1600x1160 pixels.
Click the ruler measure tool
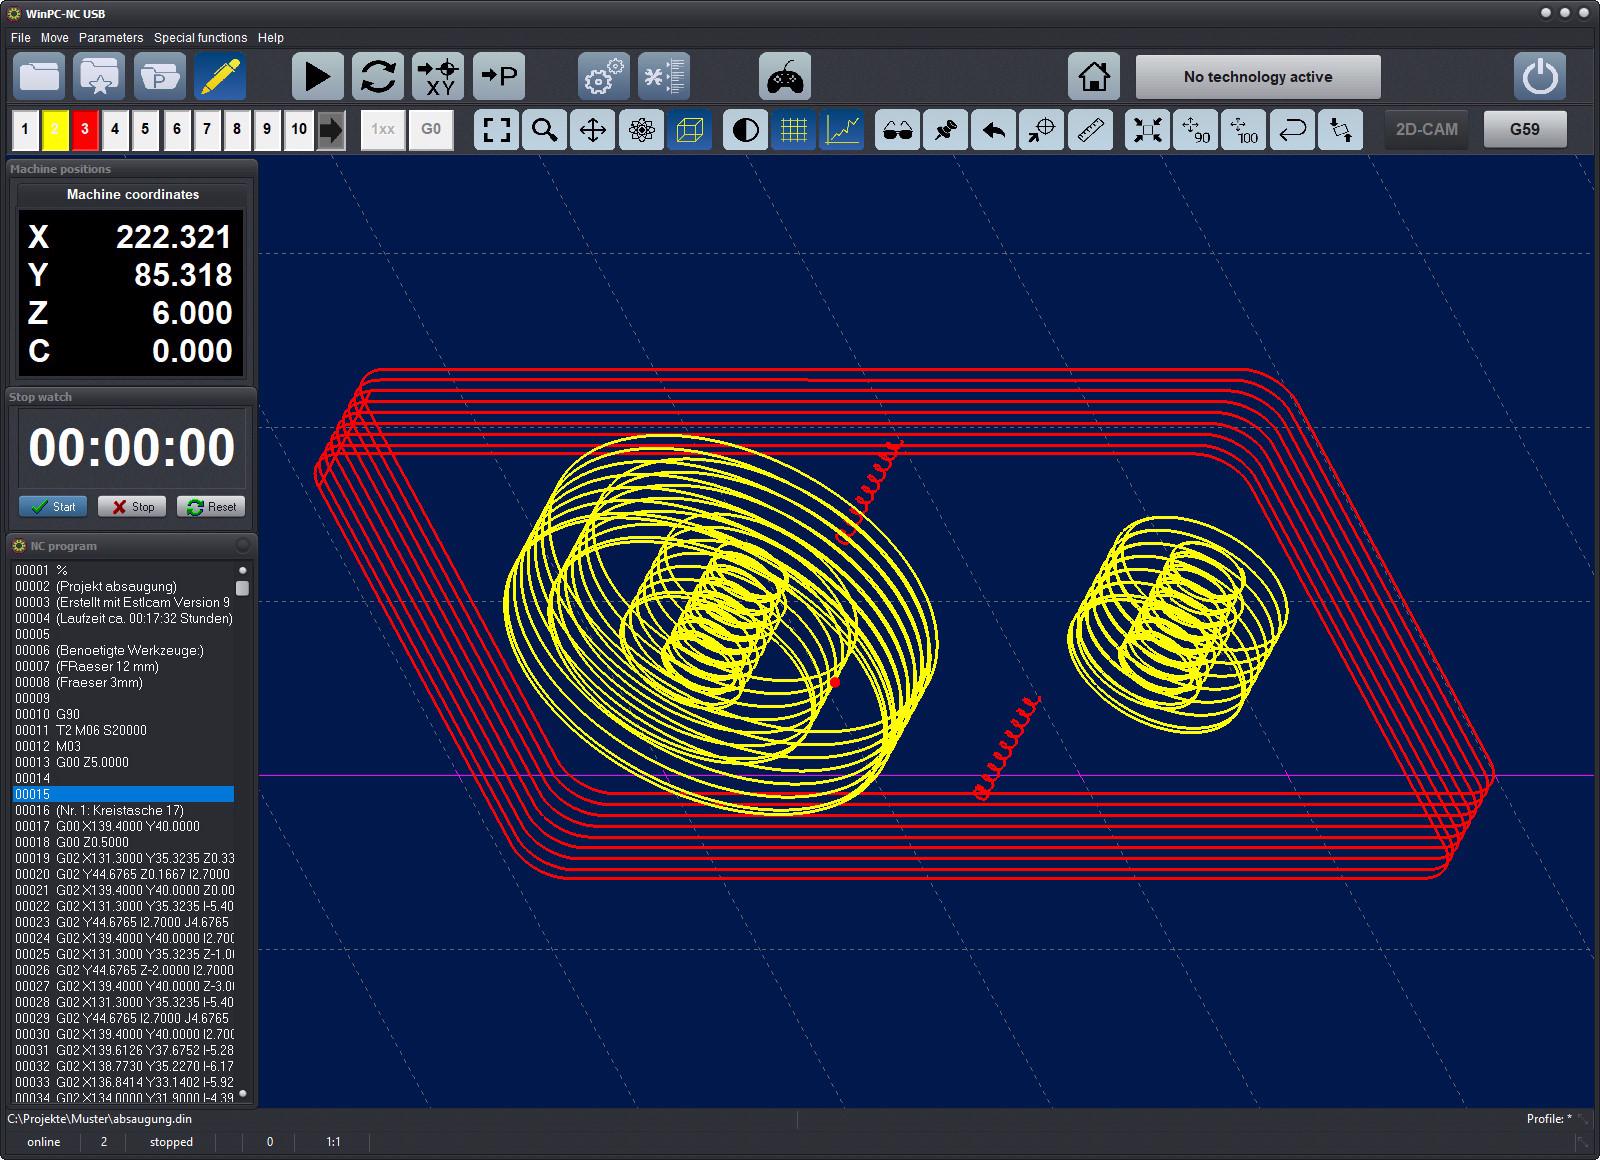(1090, 130)
